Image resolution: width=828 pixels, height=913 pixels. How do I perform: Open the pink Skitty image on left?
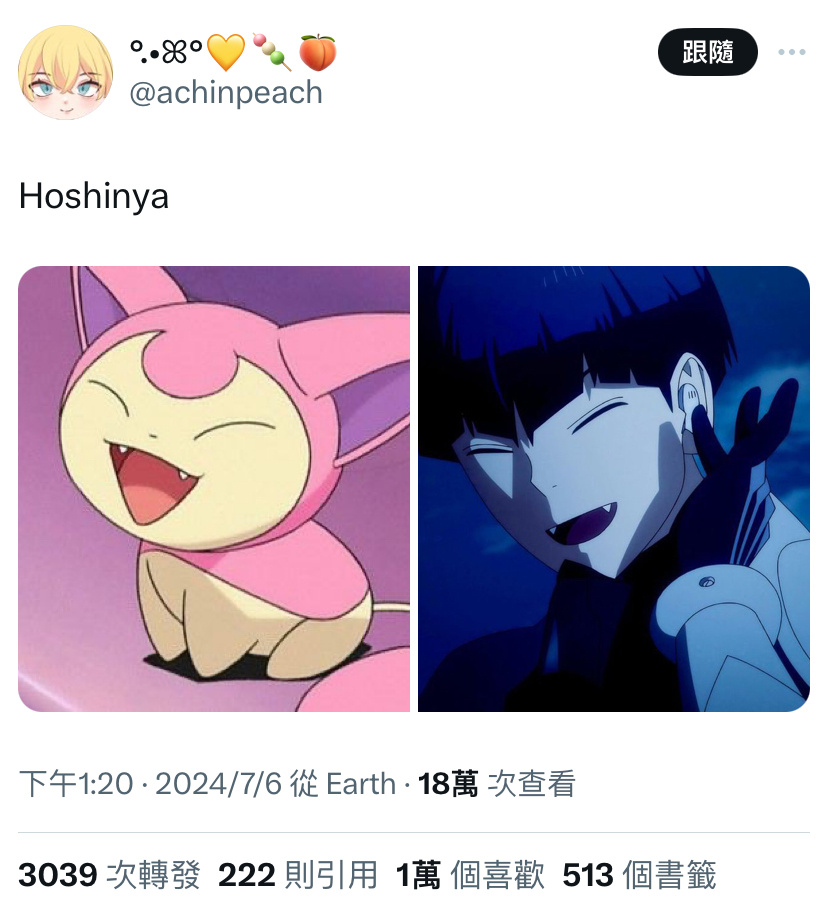pos(214,489)
